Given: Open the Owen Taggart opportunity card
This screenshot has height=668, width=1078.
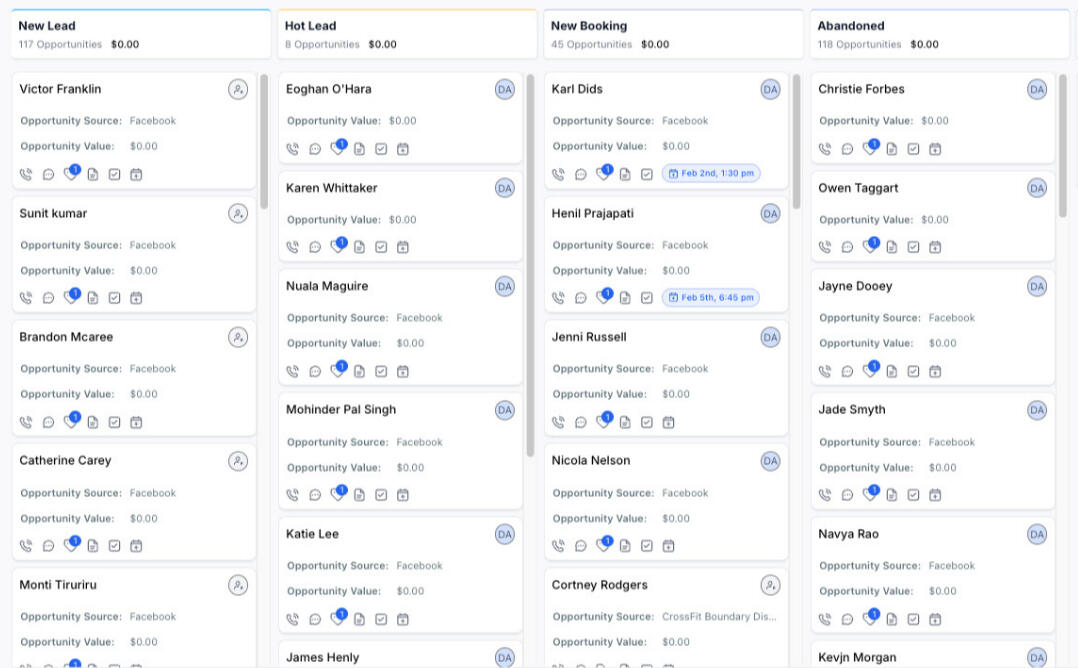Looking at the screenshot, I should coord(858,188).
